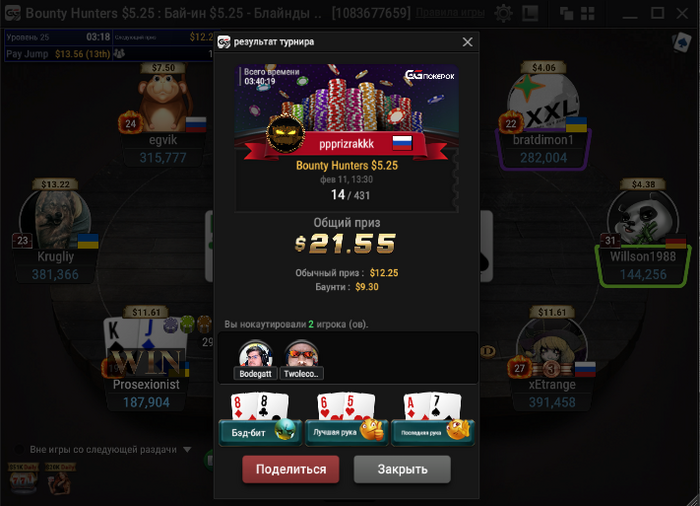Viewport: 700px width, 506px height.
Task: Click the Закрыть button
Action: tap(402, 469)
